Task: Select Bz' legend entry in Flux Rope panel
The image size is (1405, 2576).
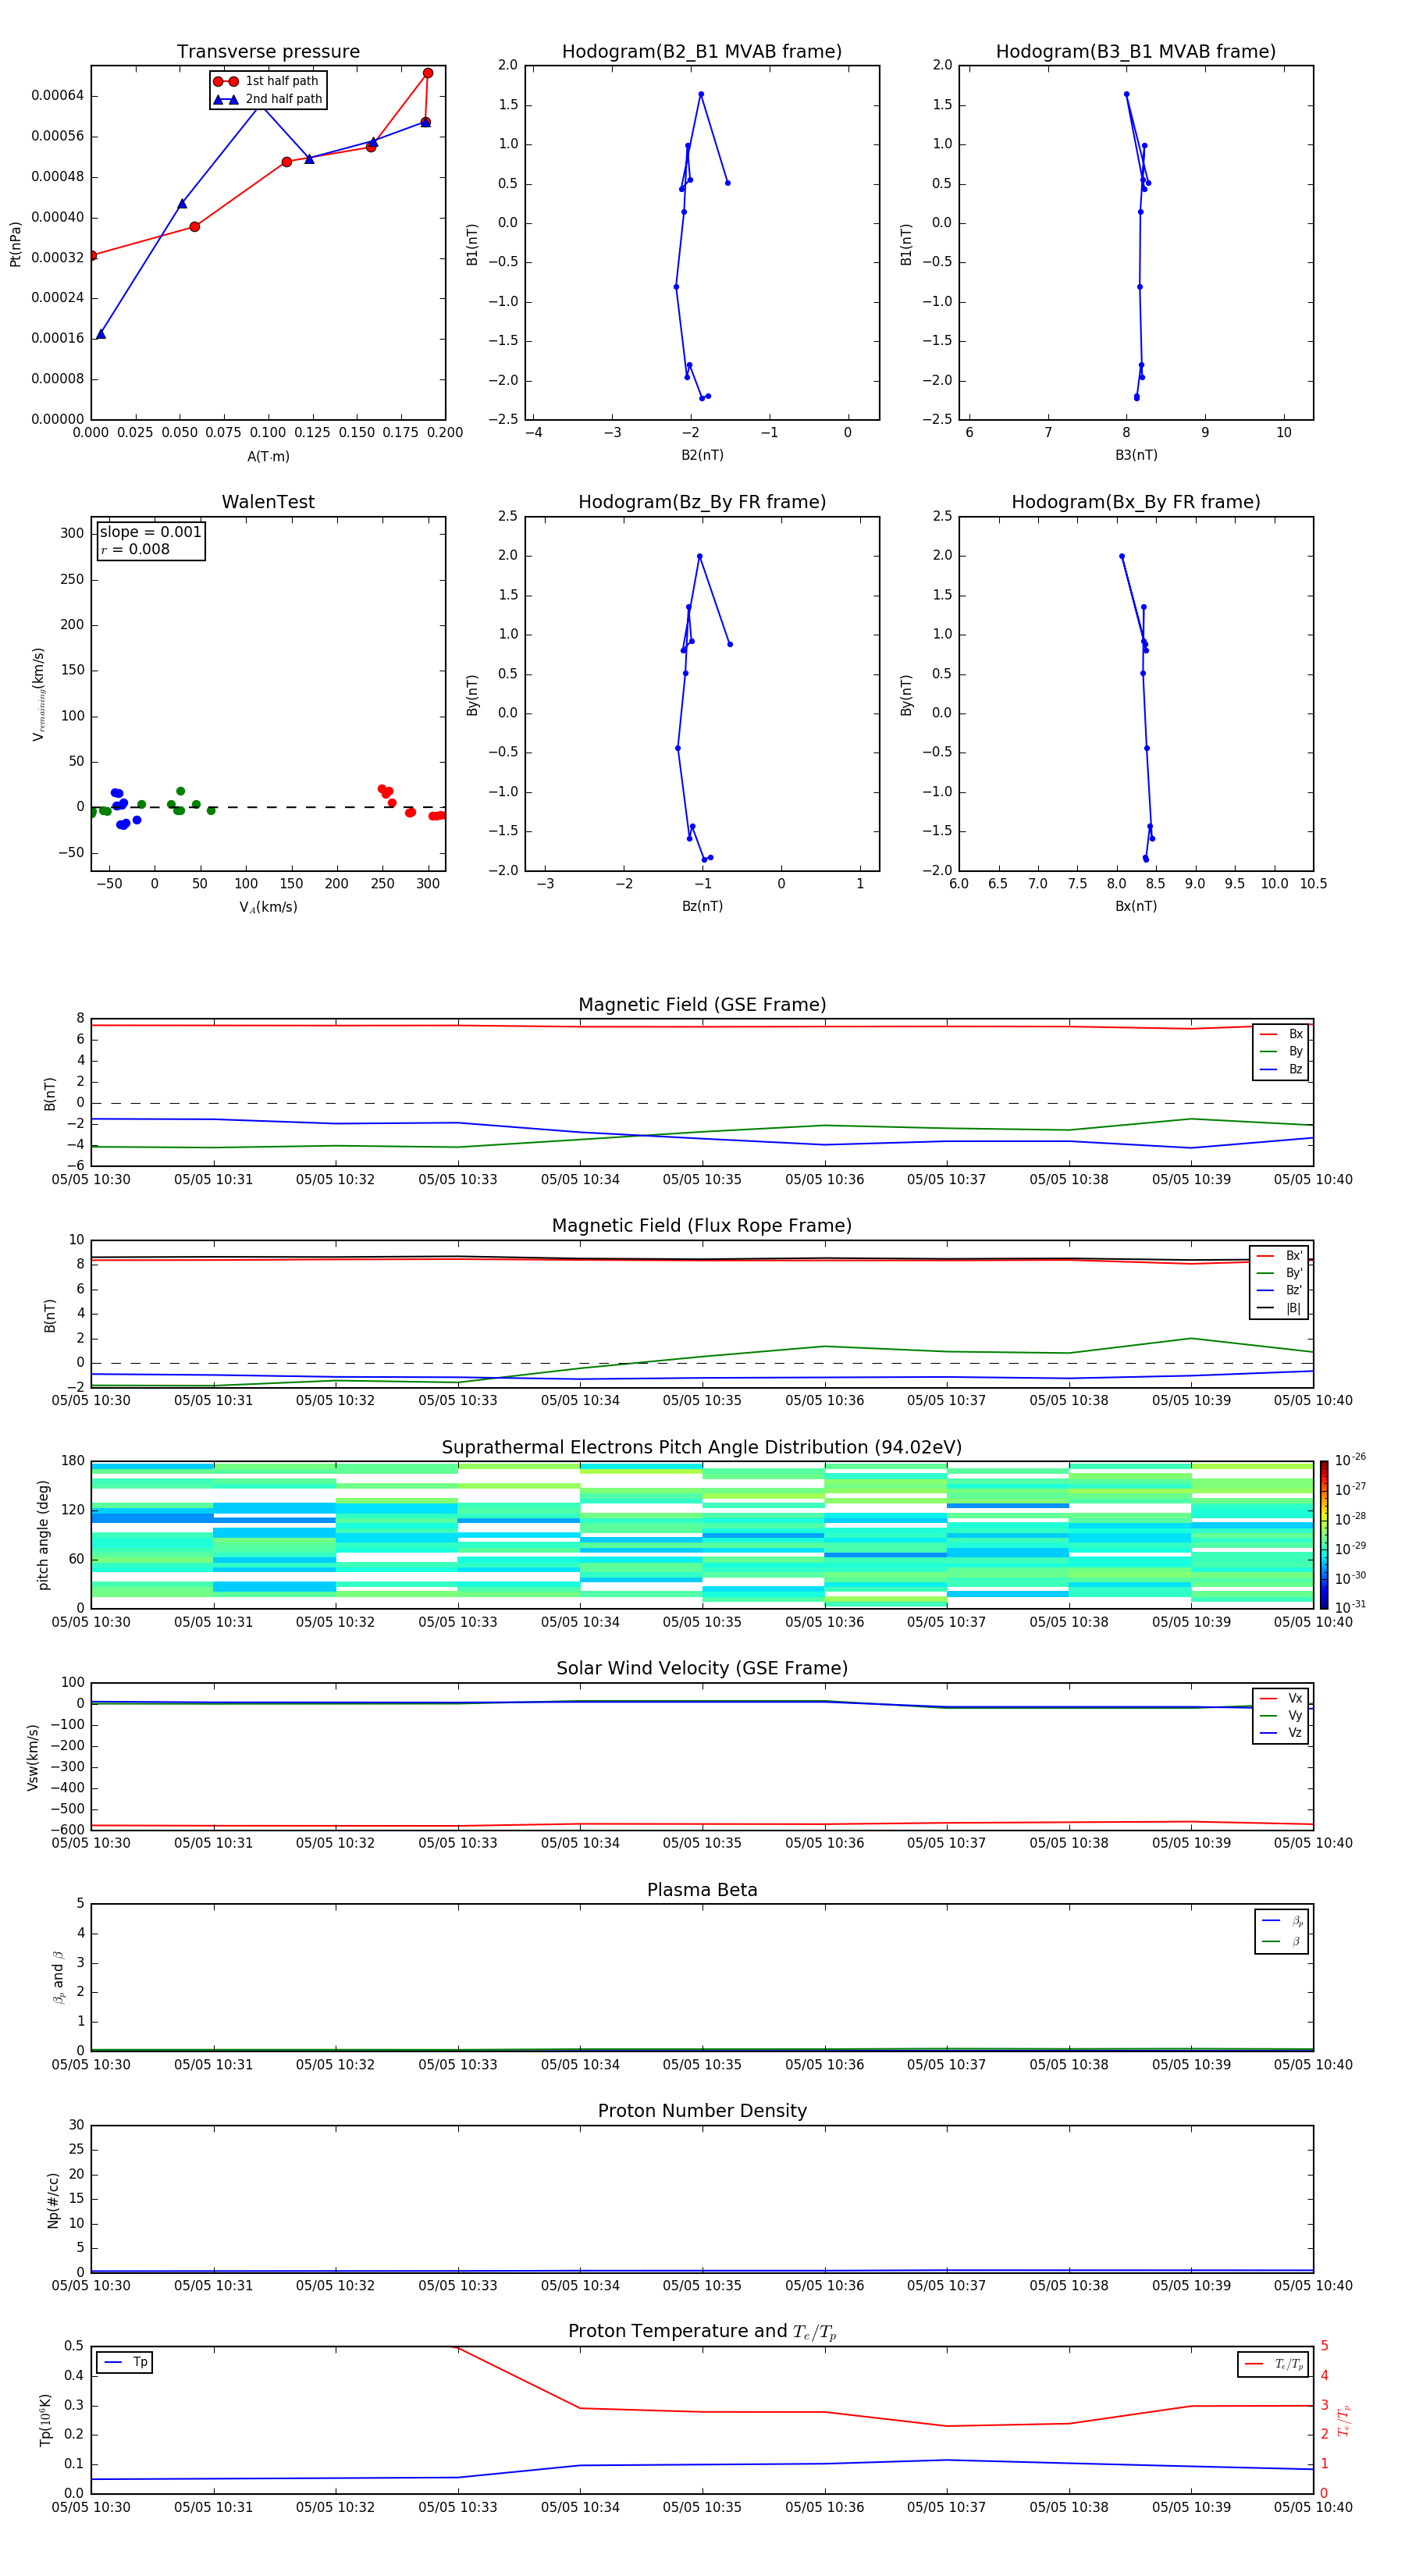Action: tap(1279, 1290)
